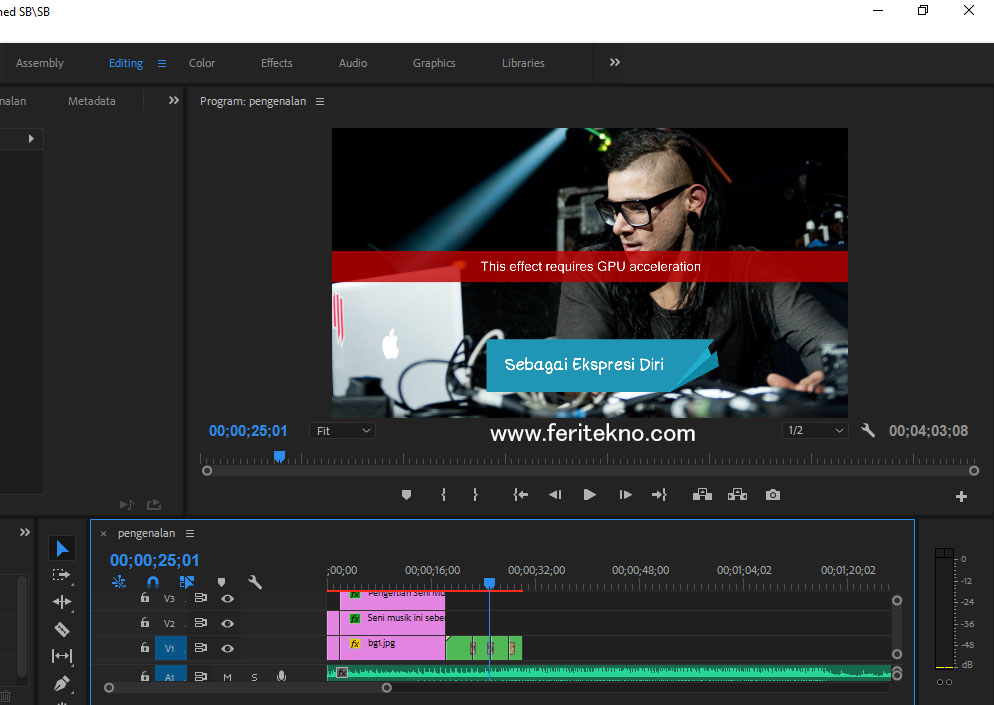Select the Ripple Edit tool

tap(61, 602)
